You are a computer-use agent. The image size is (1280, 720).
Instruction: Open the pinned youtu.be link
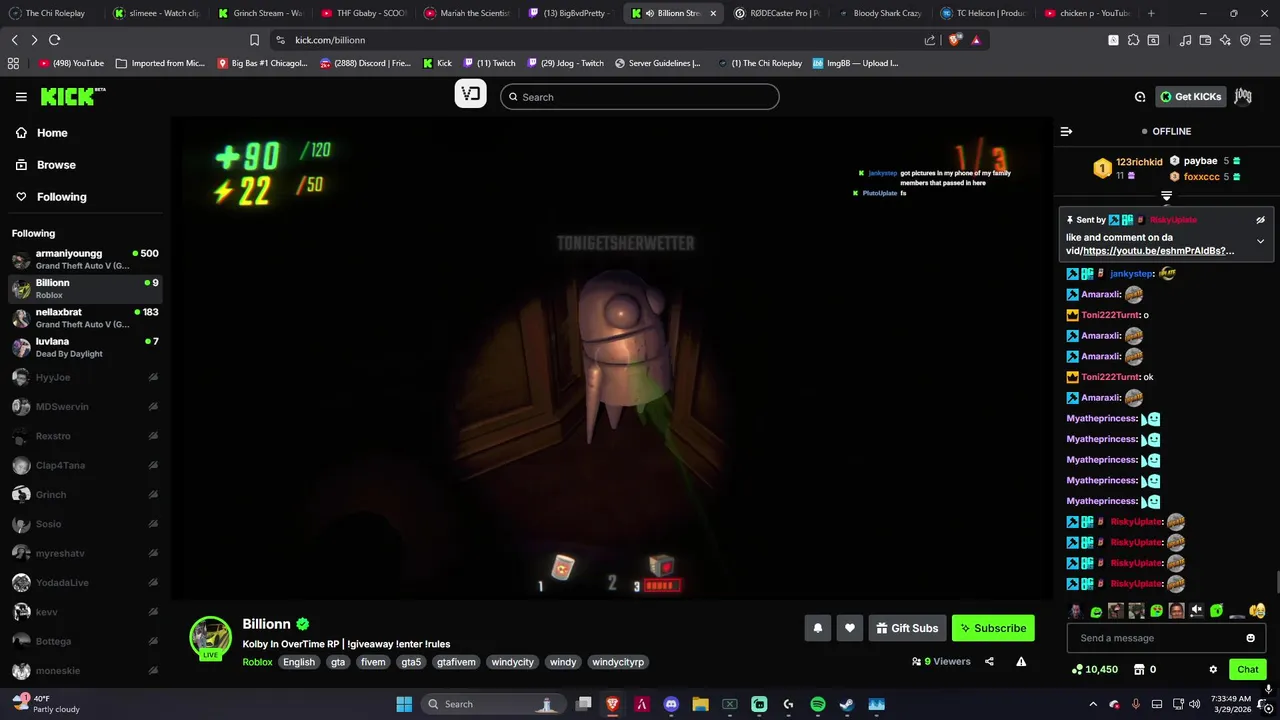click(x=1158, y=251)
